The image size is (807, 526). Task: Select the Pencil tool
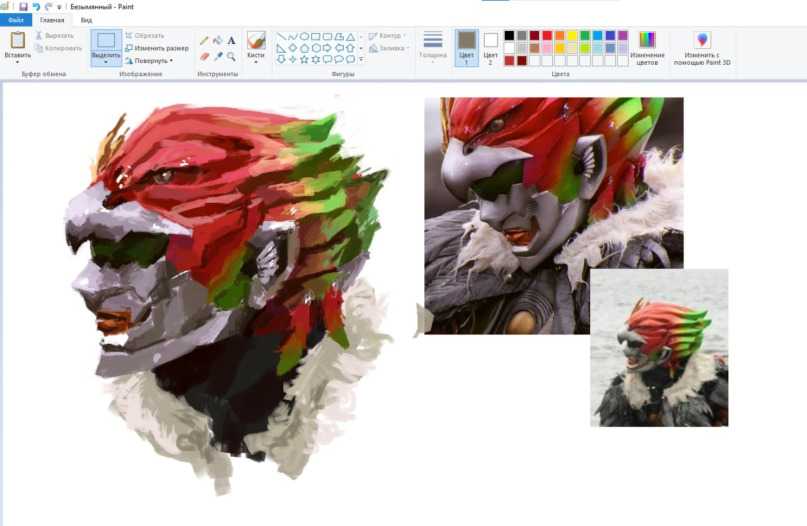204,41
